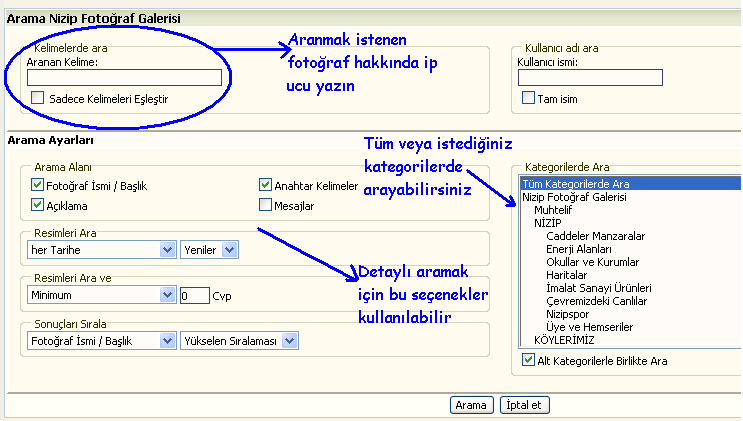Select Tüm Kategorilerde Ara list item

[x=630, y=184]
